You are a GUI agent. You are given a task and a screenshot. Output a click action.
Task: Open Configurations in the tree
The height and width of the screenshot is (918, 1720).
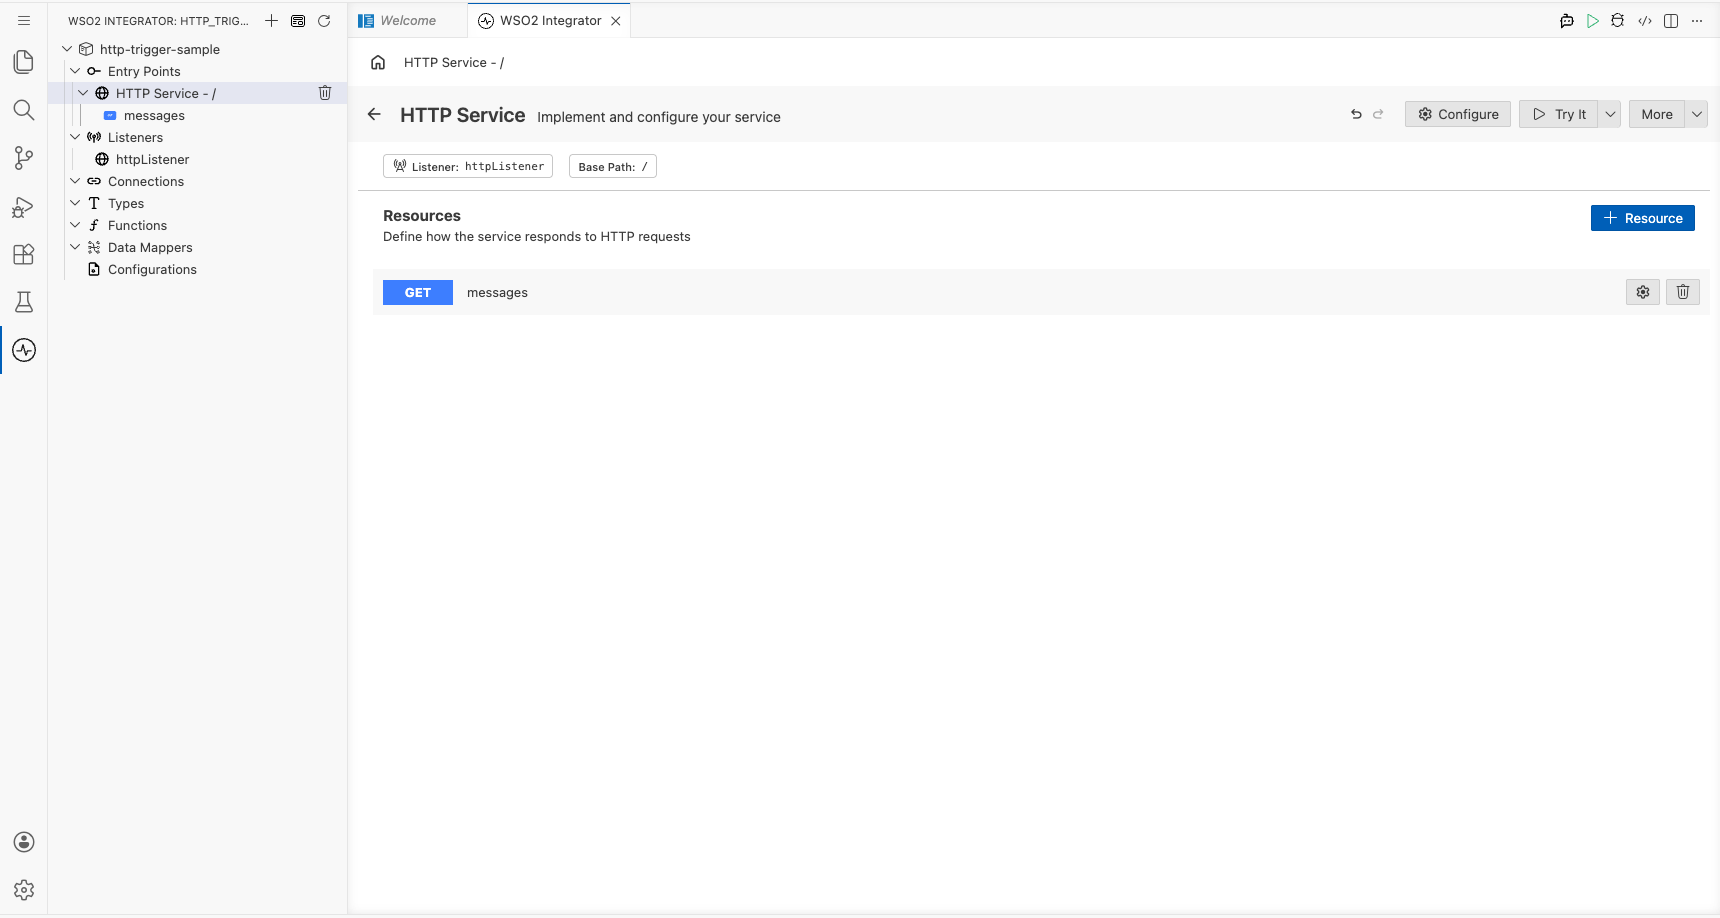point(152,269)
